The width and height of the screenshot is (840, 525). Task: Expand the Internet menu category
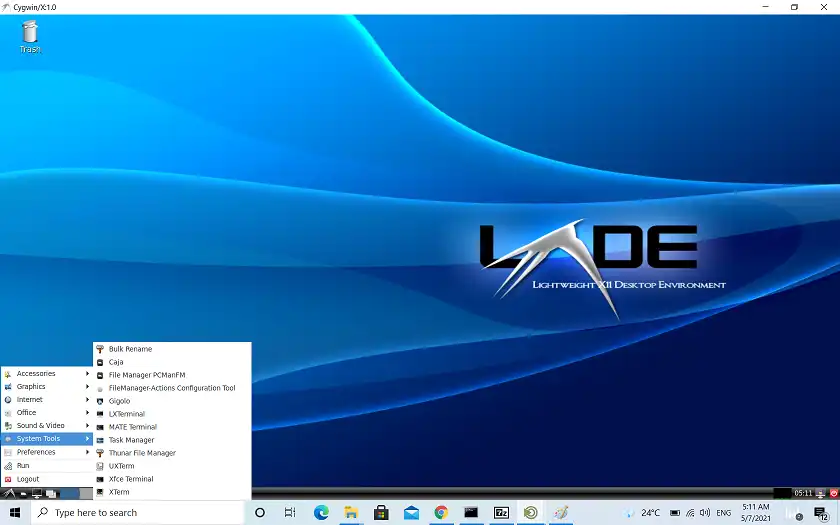(47, 400)
